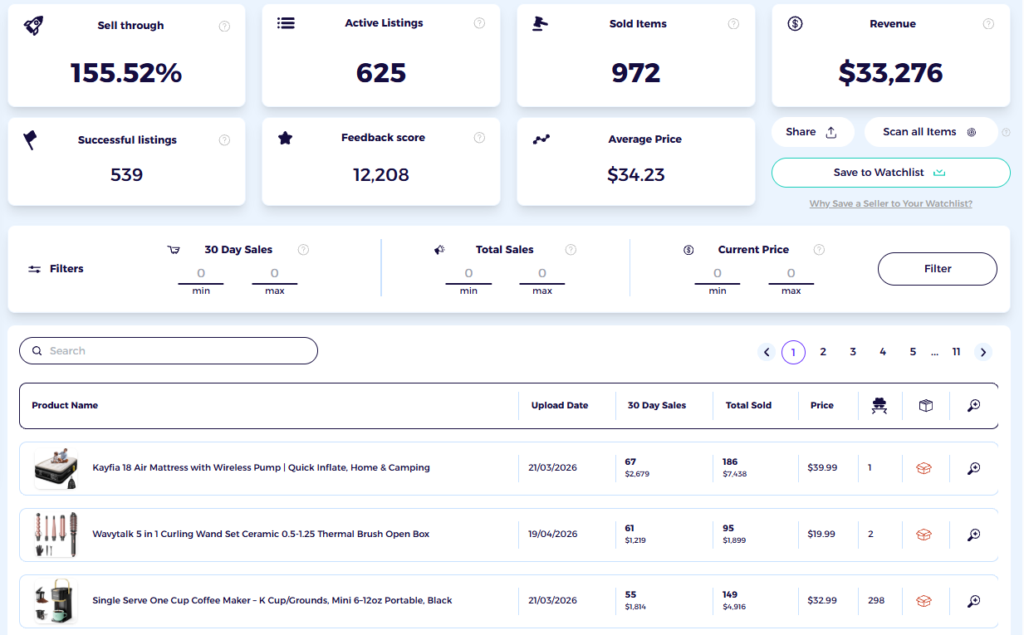Click the dollar icon on Revenue card
The image size is (1024, 635).
click(x=795, y=24)
